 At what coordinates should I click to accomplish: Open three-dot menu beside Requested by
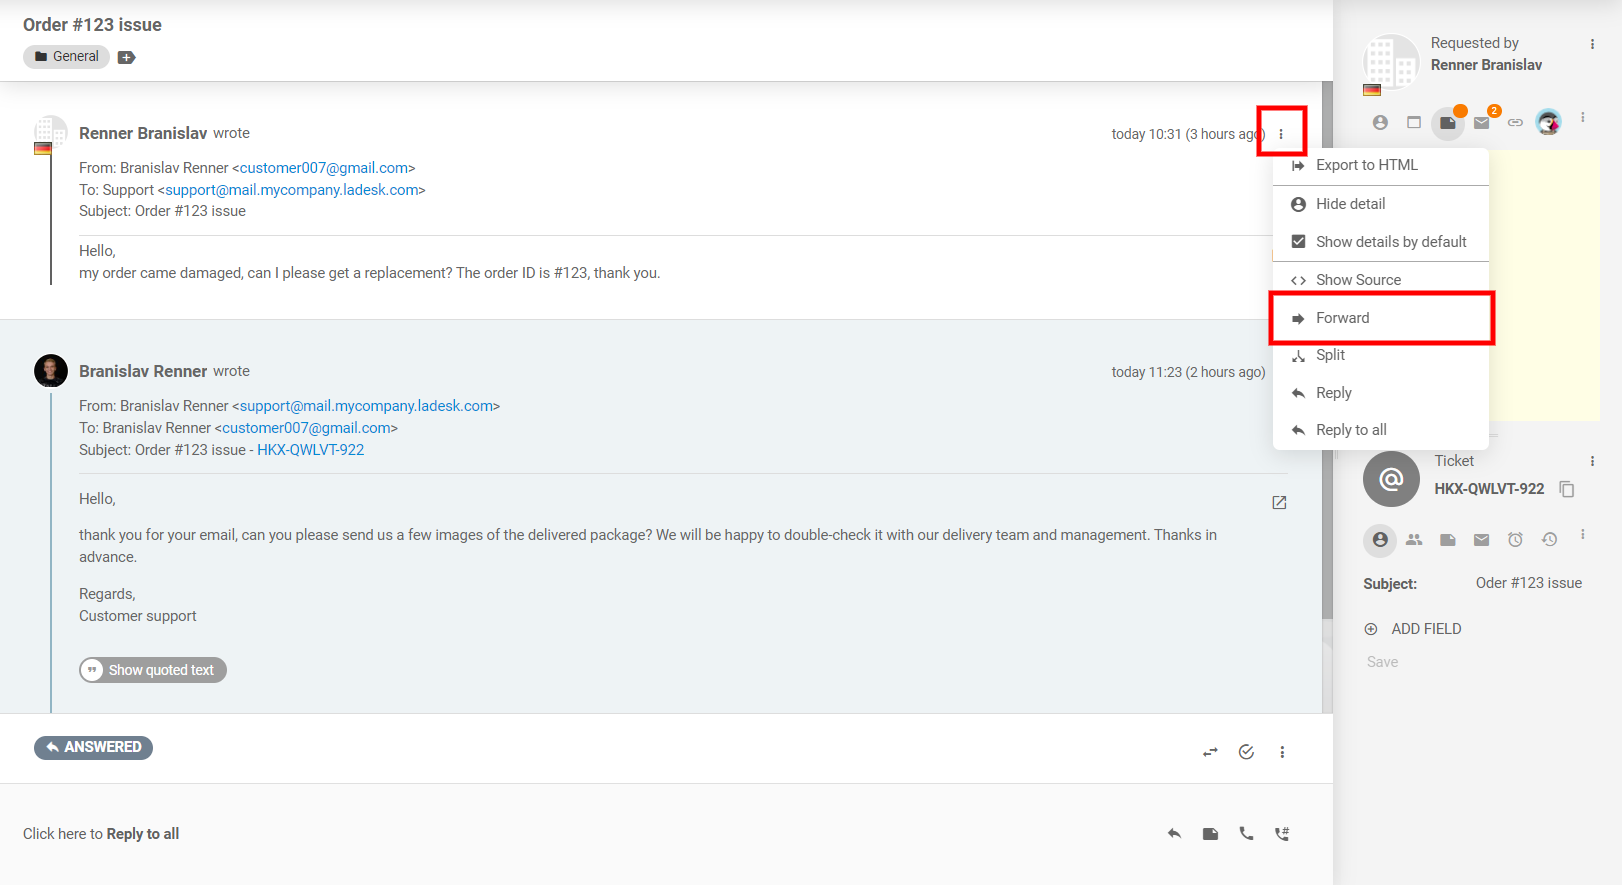coord(1592,44)
